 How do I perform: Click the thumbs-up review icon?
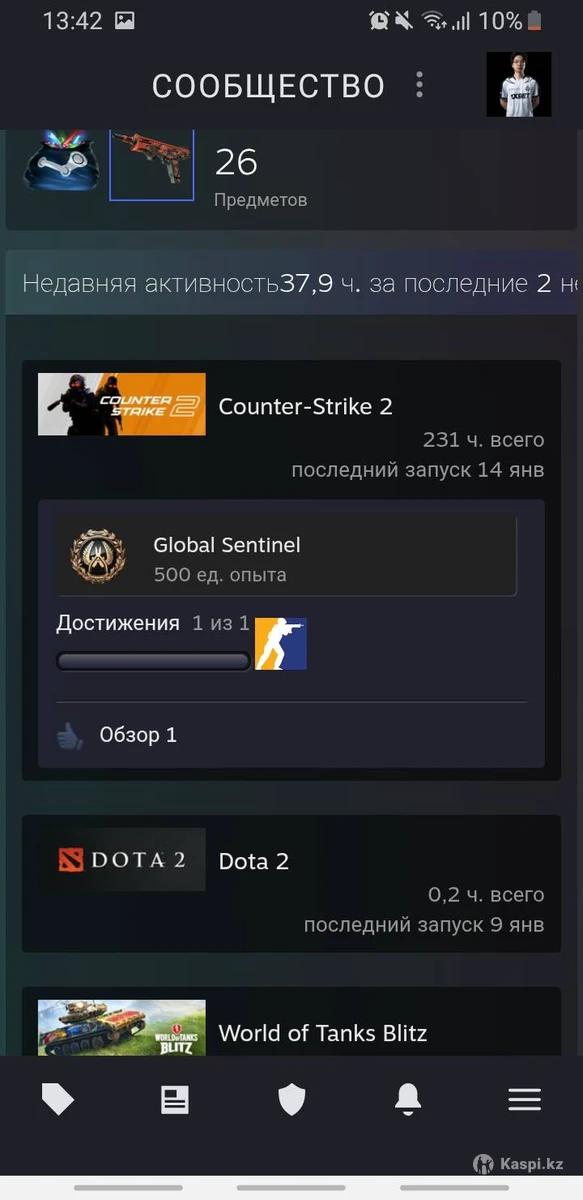pyautogui.click(x=69, y=737)
